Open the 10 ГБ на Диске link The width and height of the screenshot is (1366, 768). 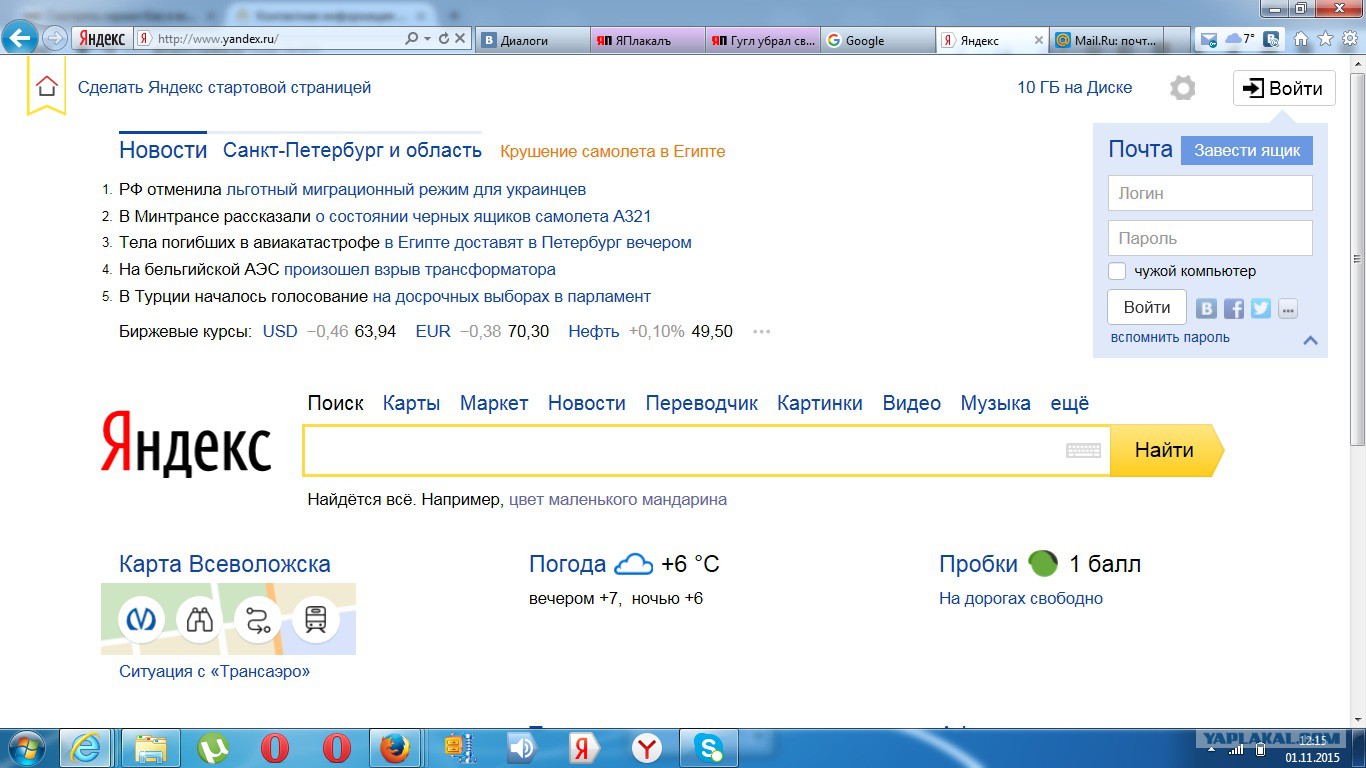tap(1075, 87)
